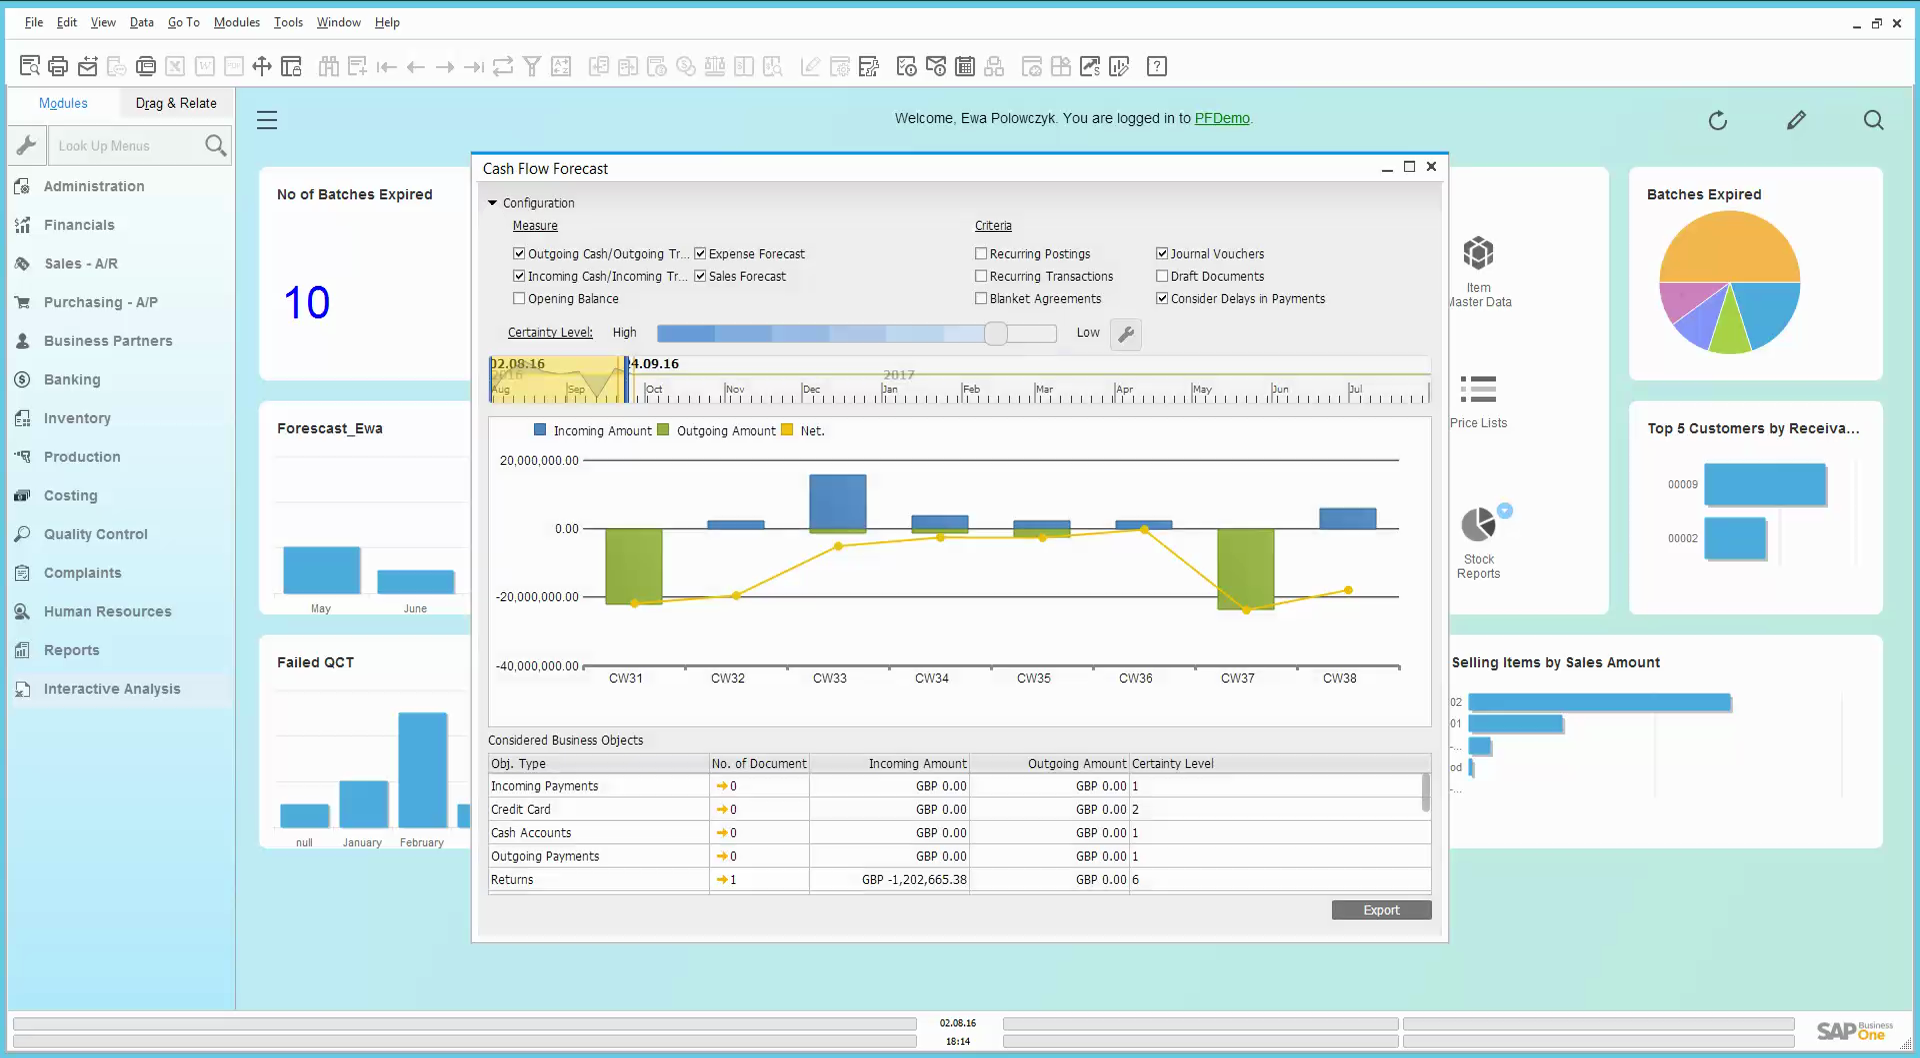This screenshot has width=1920, height=1058.
Task: Open the Help question mark toolbar icon
Action: click(1157, 66)
